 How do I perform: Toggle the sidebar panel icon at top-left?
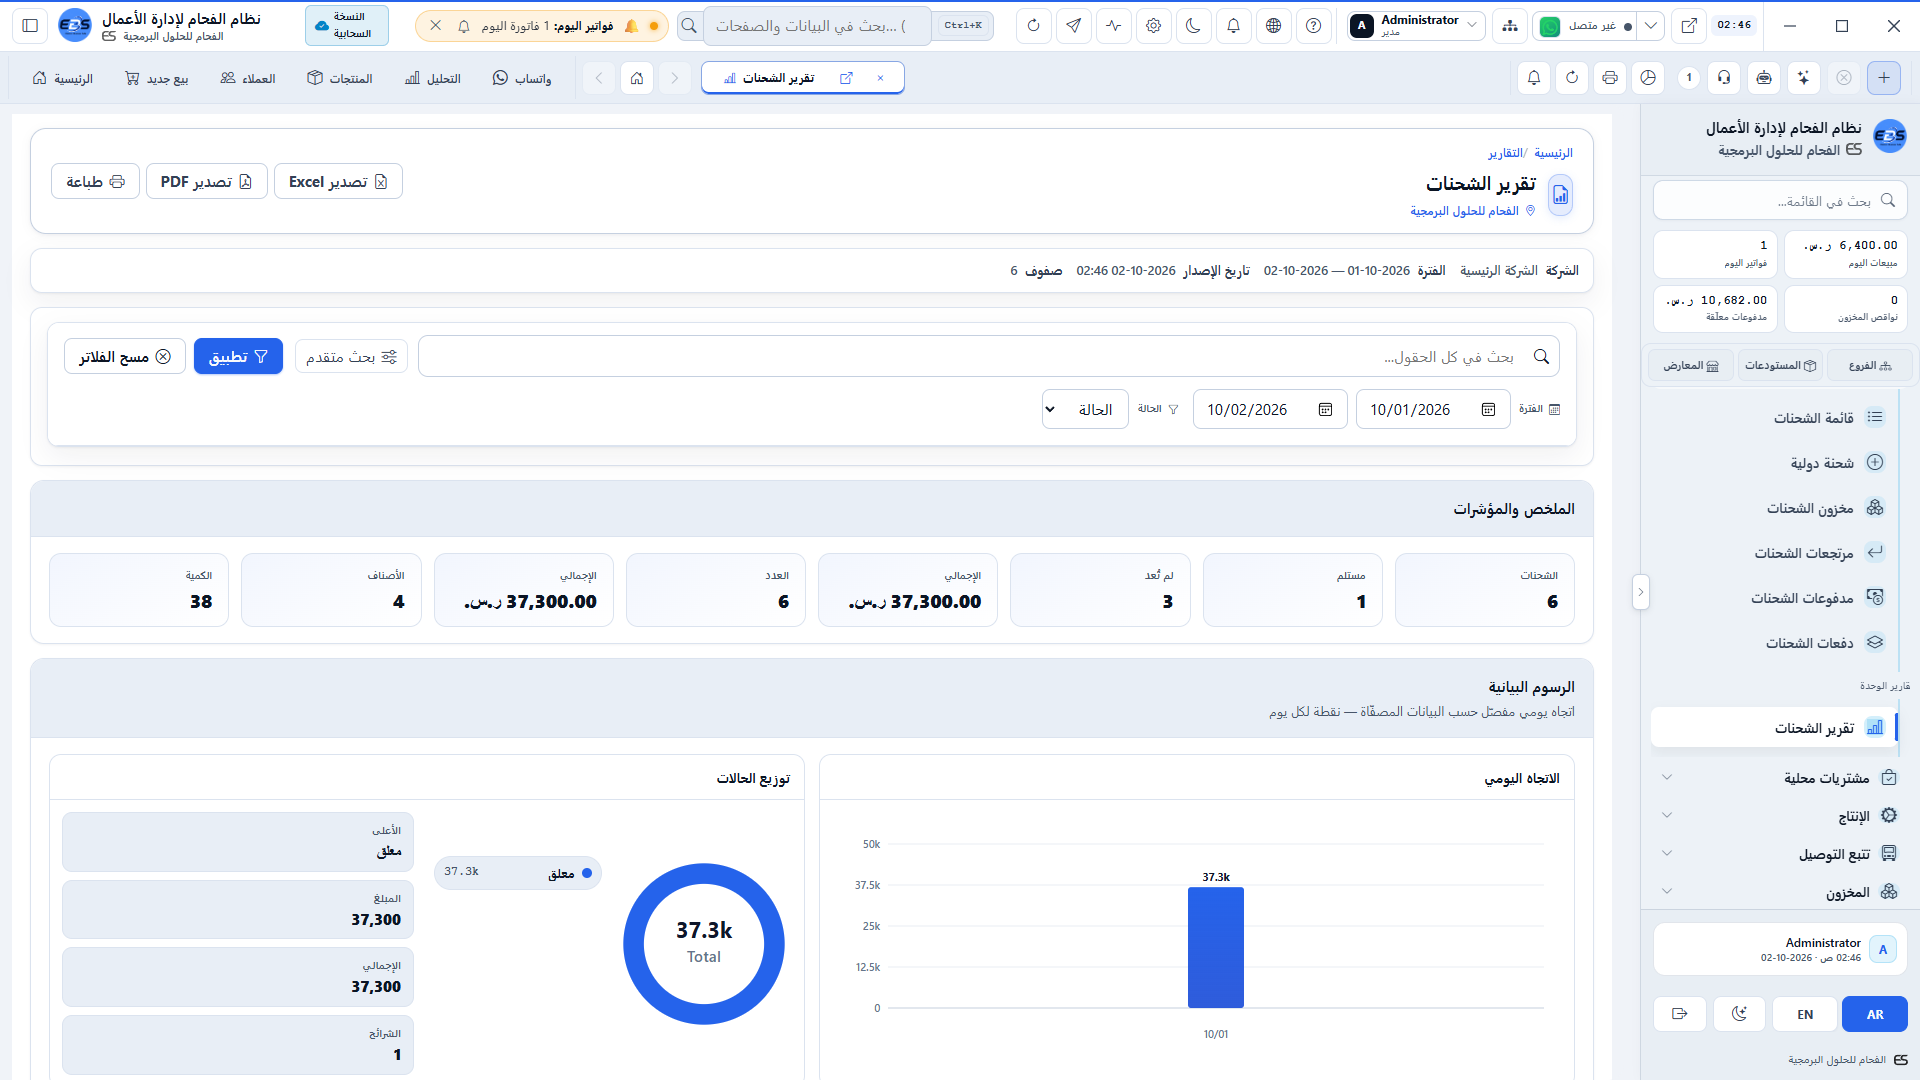(x=30, y=26)
